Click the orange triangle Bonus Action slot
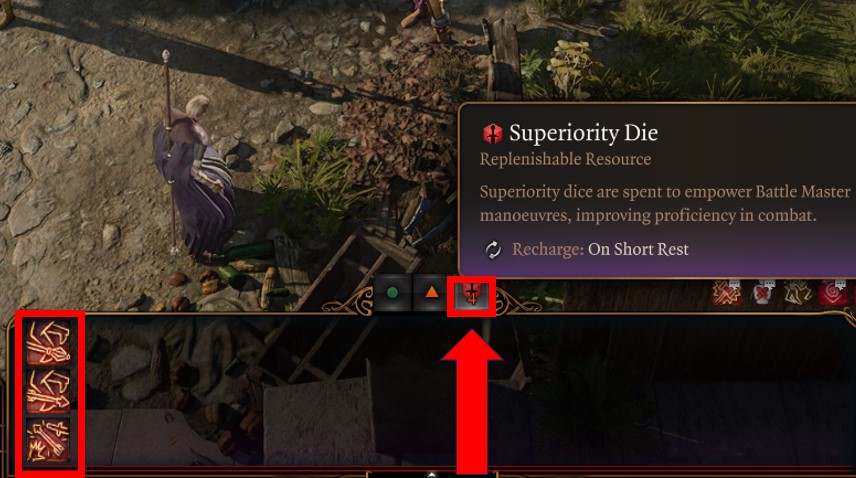The image size is (856, 478). click(431, 293)
